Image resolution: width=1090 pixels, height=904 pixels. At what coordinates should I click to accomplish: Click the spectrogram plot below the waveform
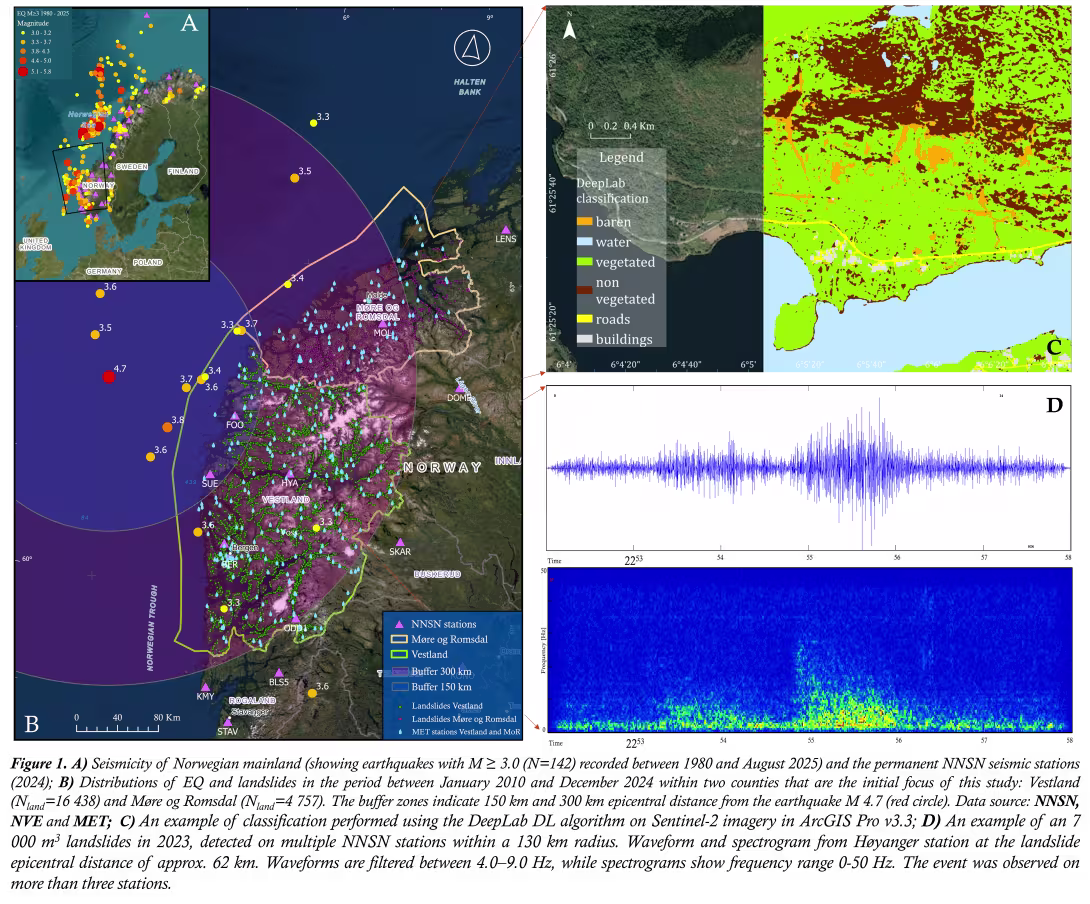(x=810, y=650)
